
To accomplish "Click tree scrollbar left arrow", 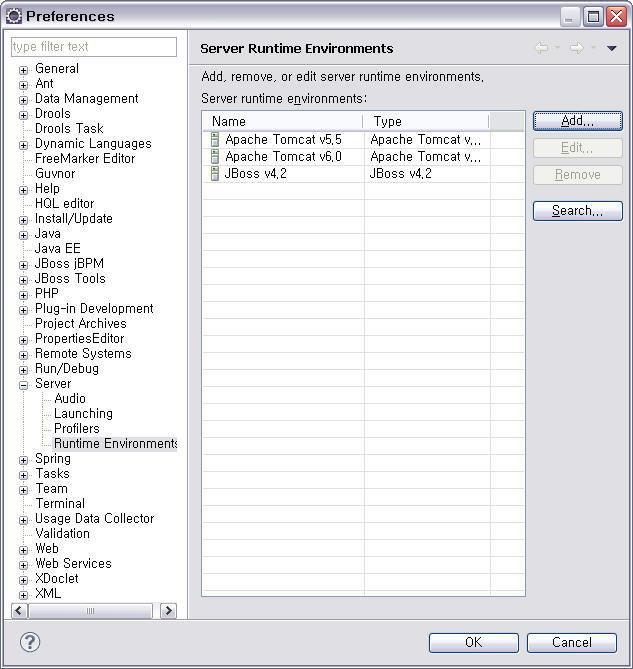I will (x=19, y=611).
